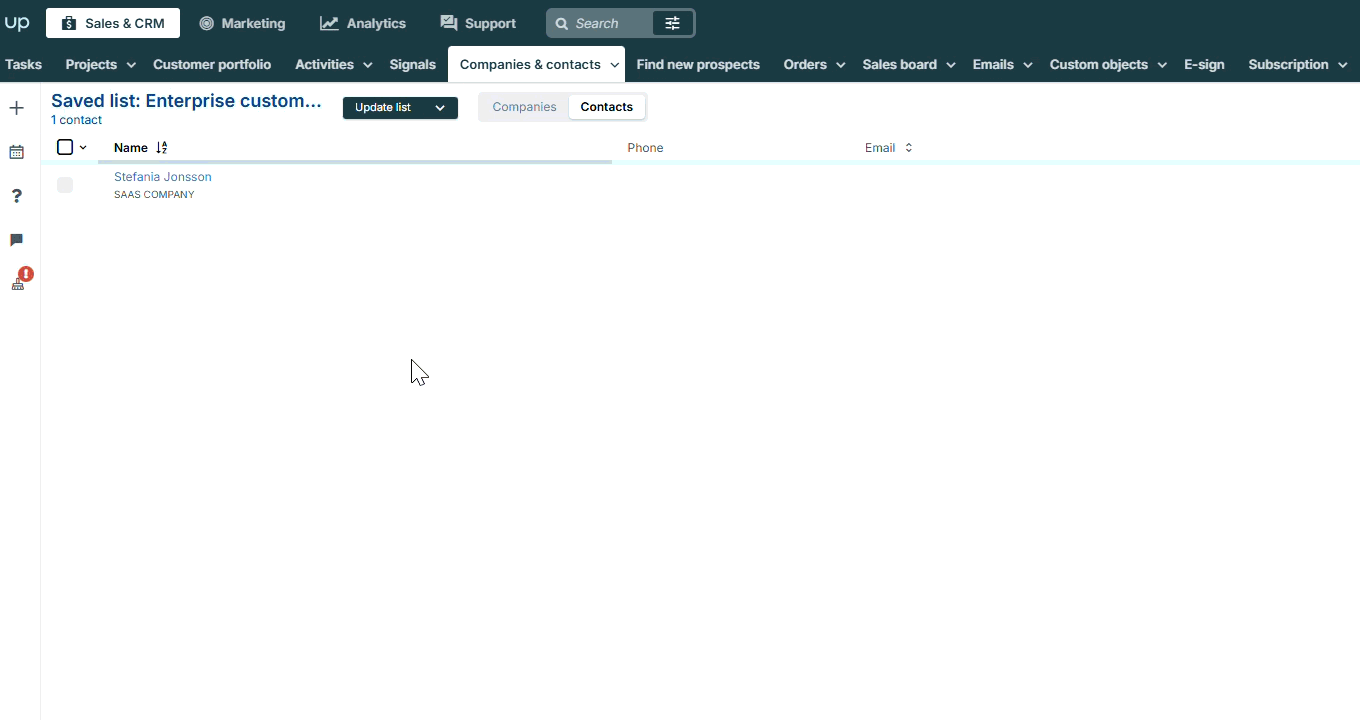Switch to the Sales & CRM section
The image size is (1360, 720).
point(113,23)
